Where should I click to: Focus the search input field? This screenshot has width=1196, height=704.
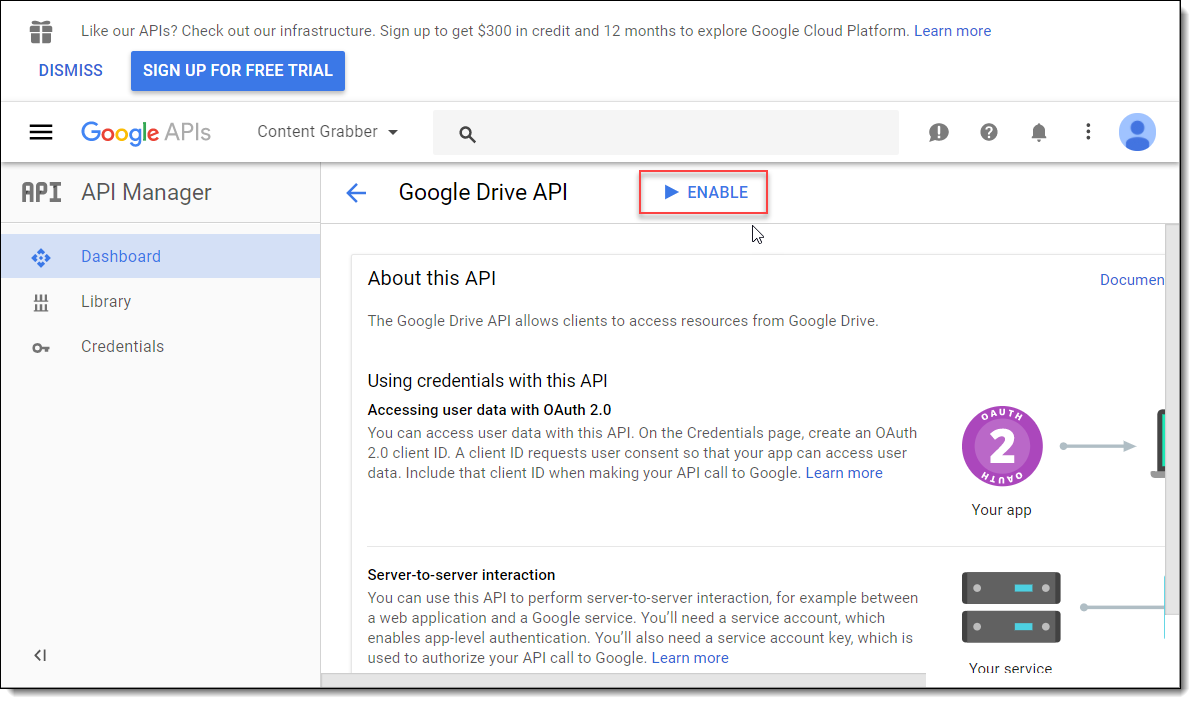tap(666, 133)
